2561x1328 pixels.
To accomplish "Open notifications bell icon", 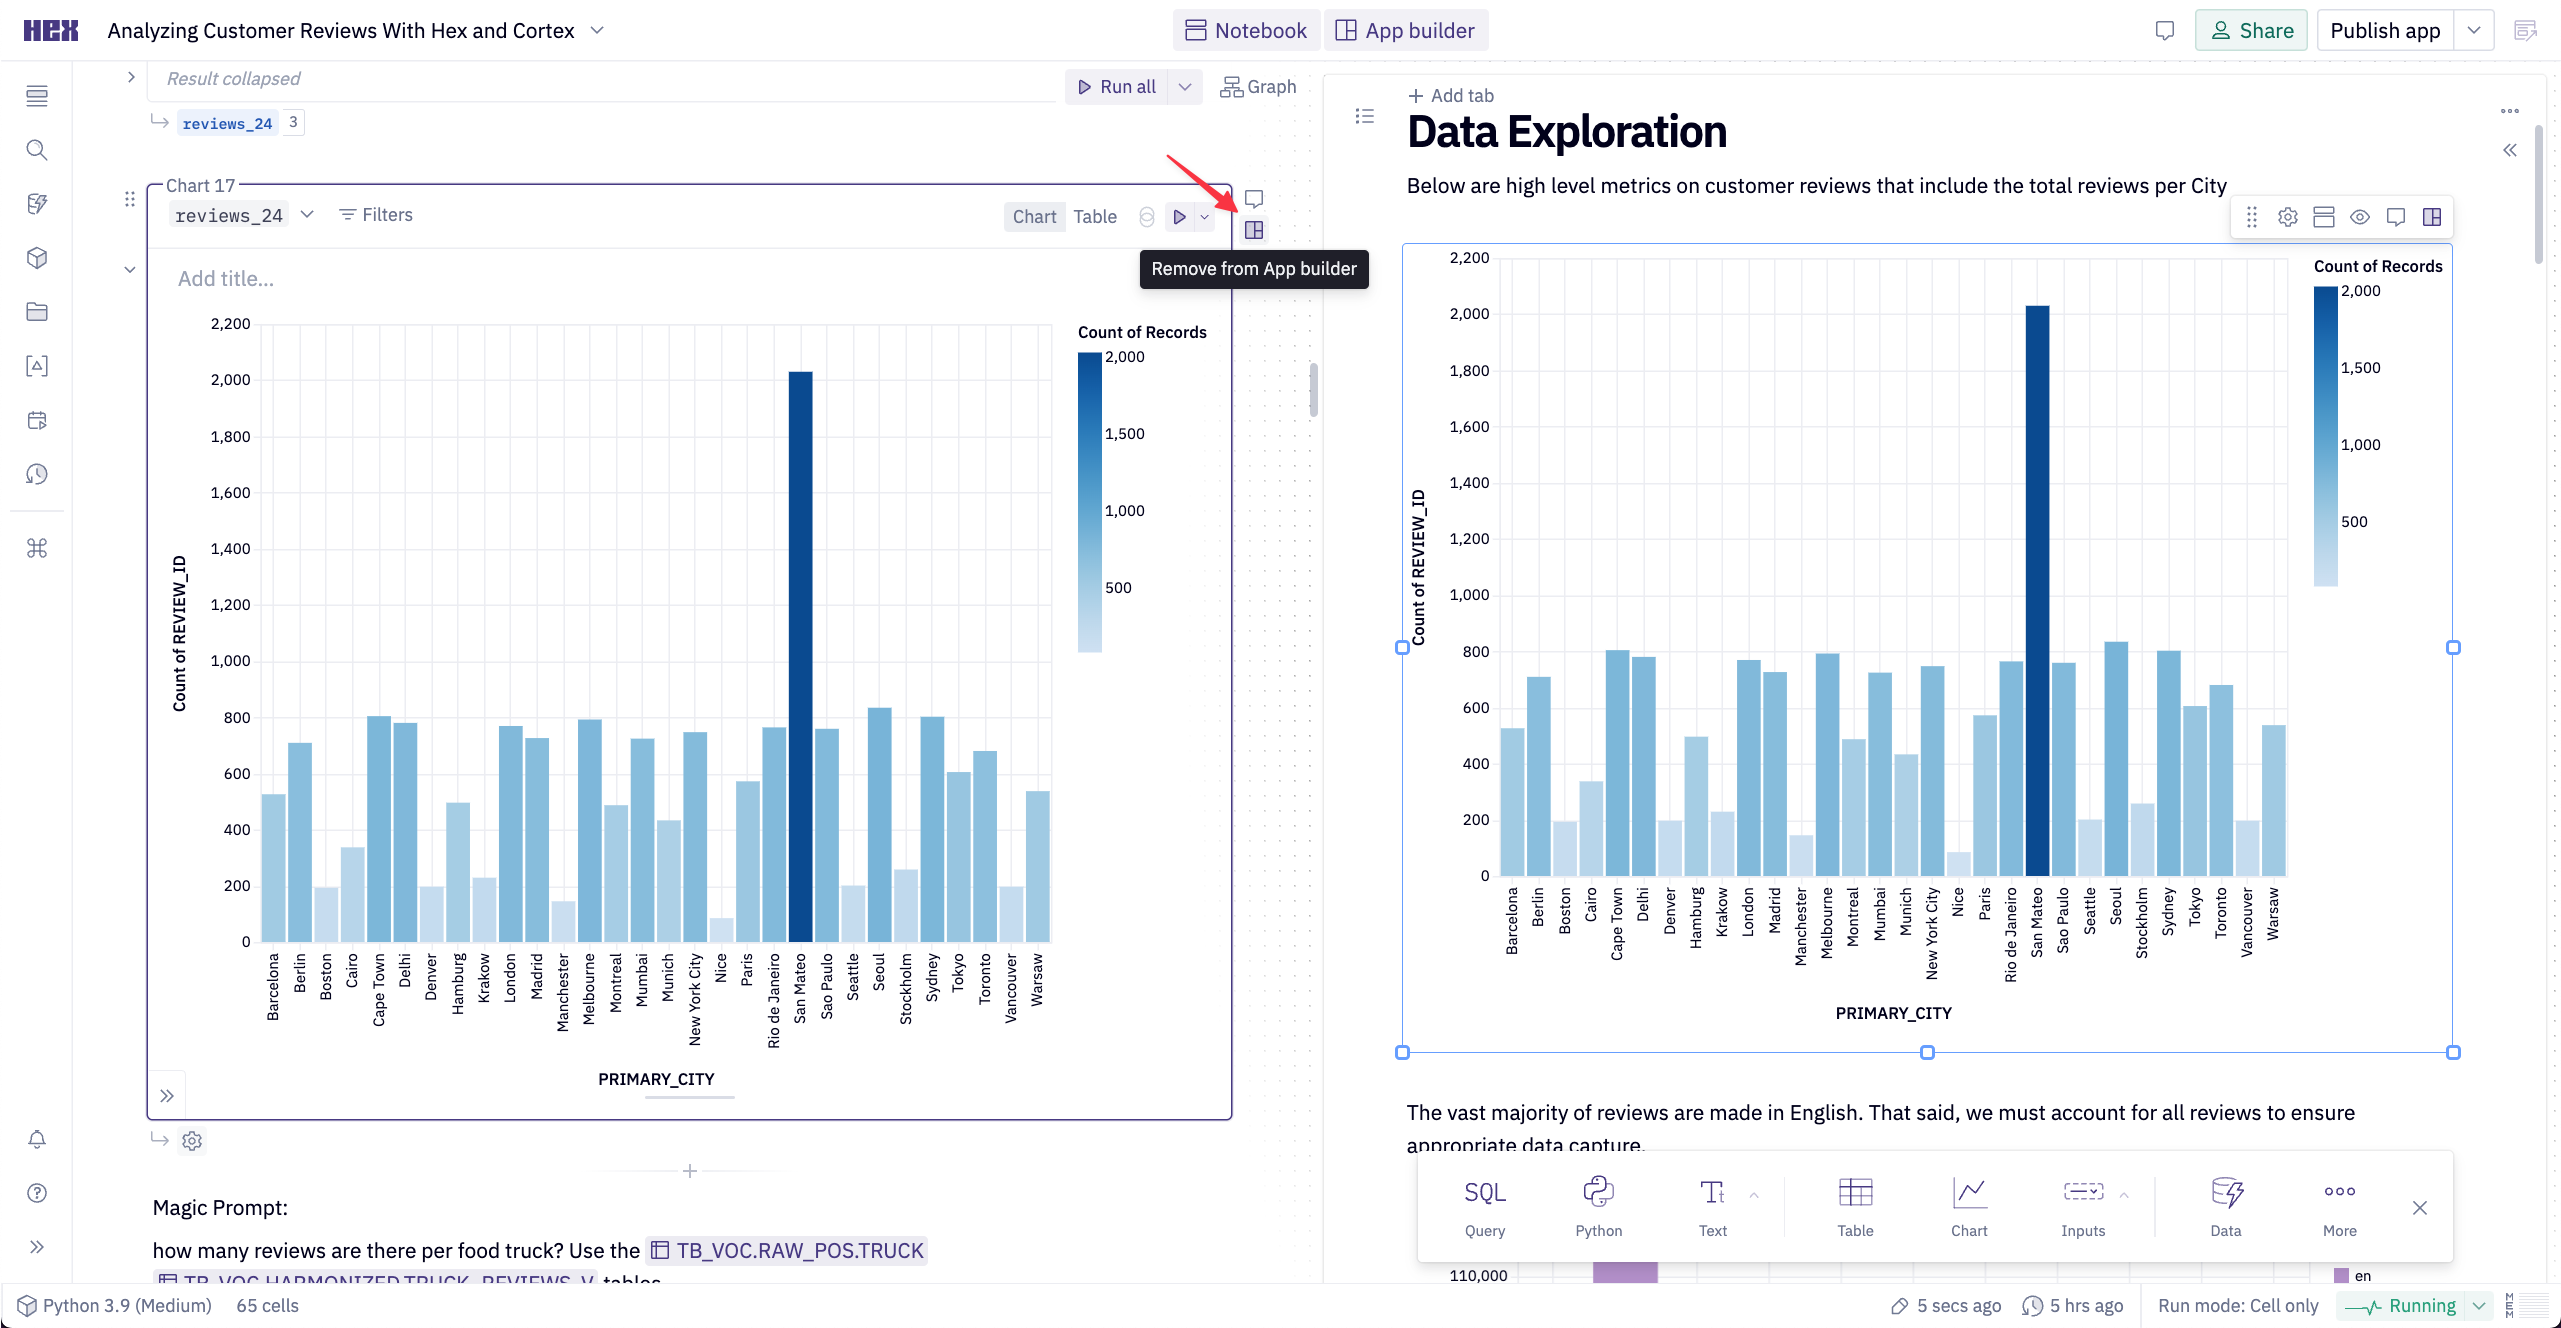I will pos(37,1139).
